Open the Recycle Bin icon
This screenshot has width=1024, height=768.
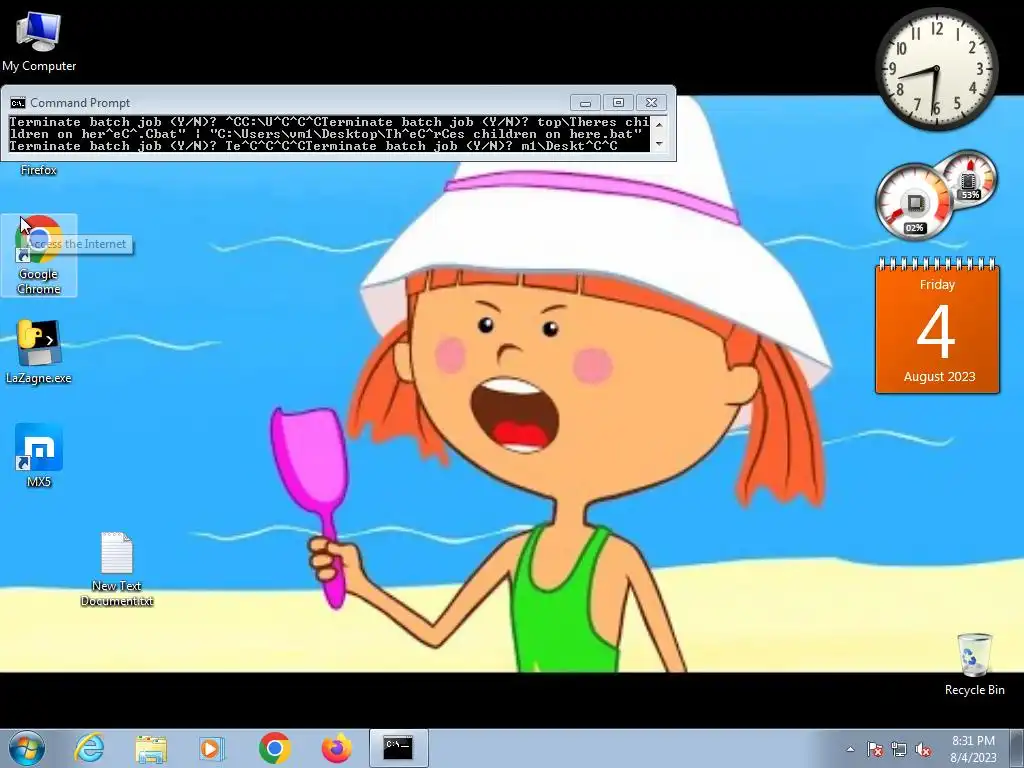click(x=974, y=664)
